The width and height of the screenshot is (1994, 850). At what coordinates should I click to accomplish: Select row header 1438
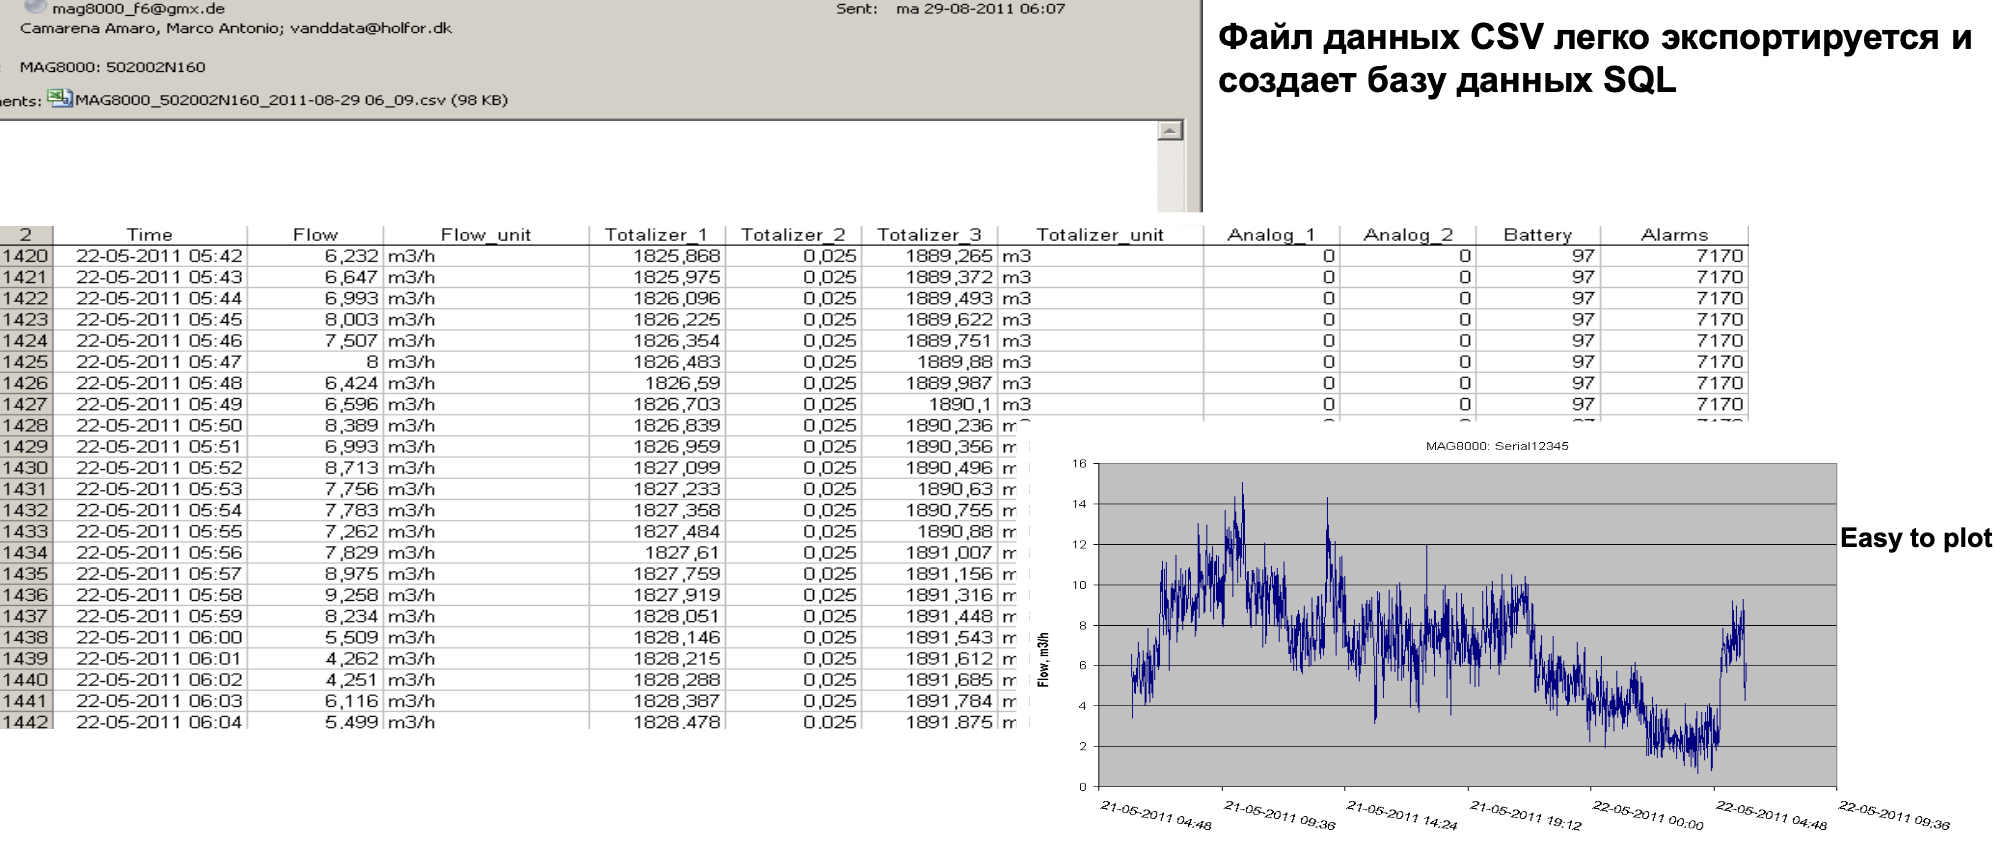click(25, 638)
